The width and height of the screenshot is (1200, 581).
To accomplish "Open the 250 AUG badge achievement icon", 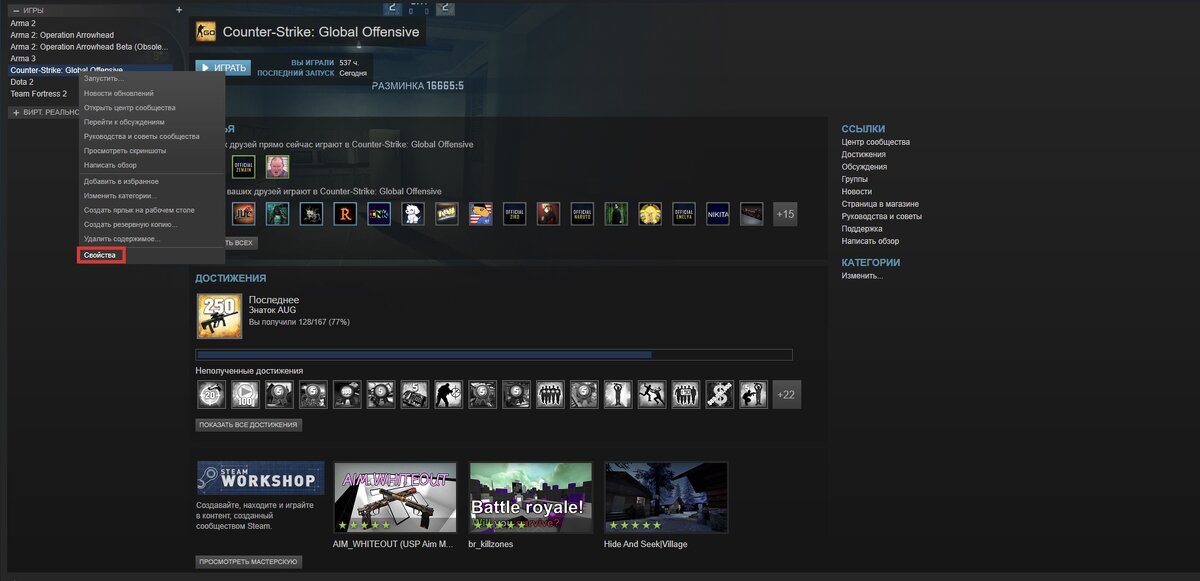I will point(219,315).
